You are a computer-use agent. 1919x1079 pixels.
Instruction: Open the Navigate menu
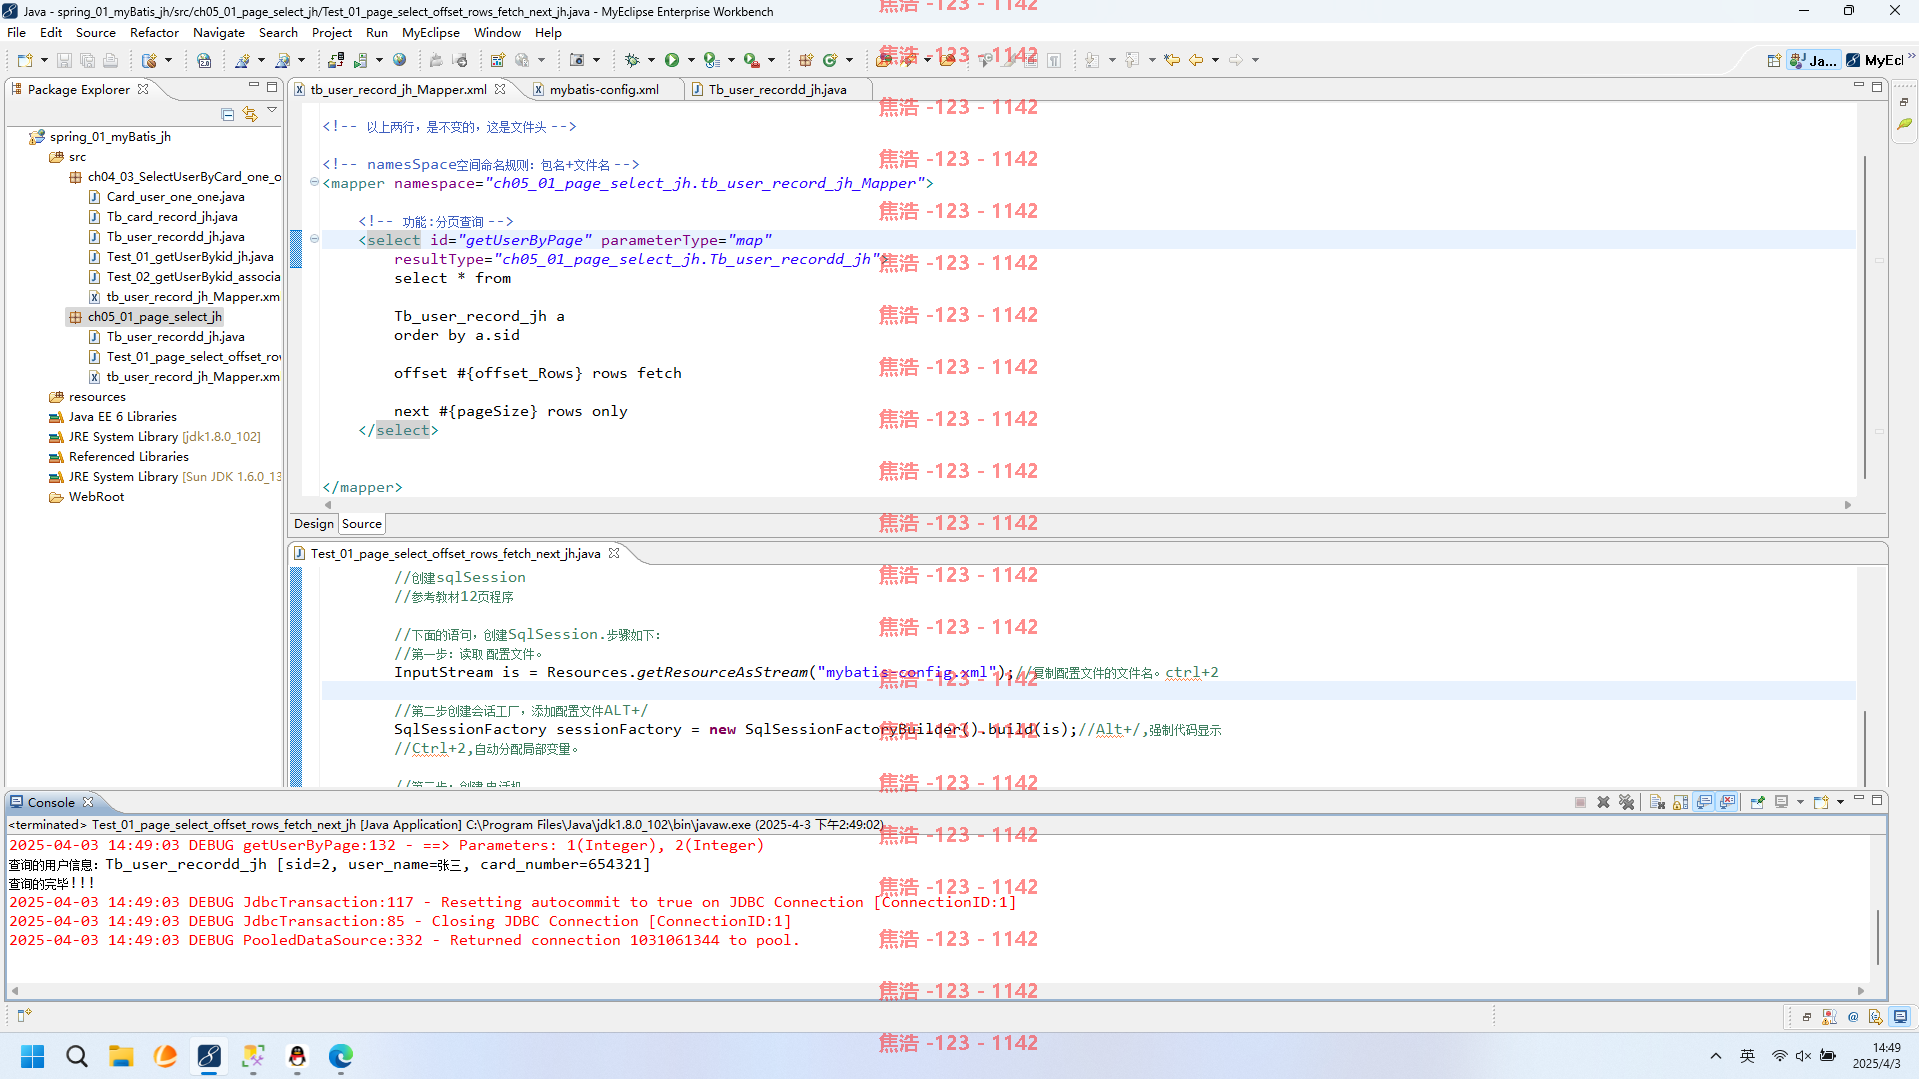click(219, 32)
